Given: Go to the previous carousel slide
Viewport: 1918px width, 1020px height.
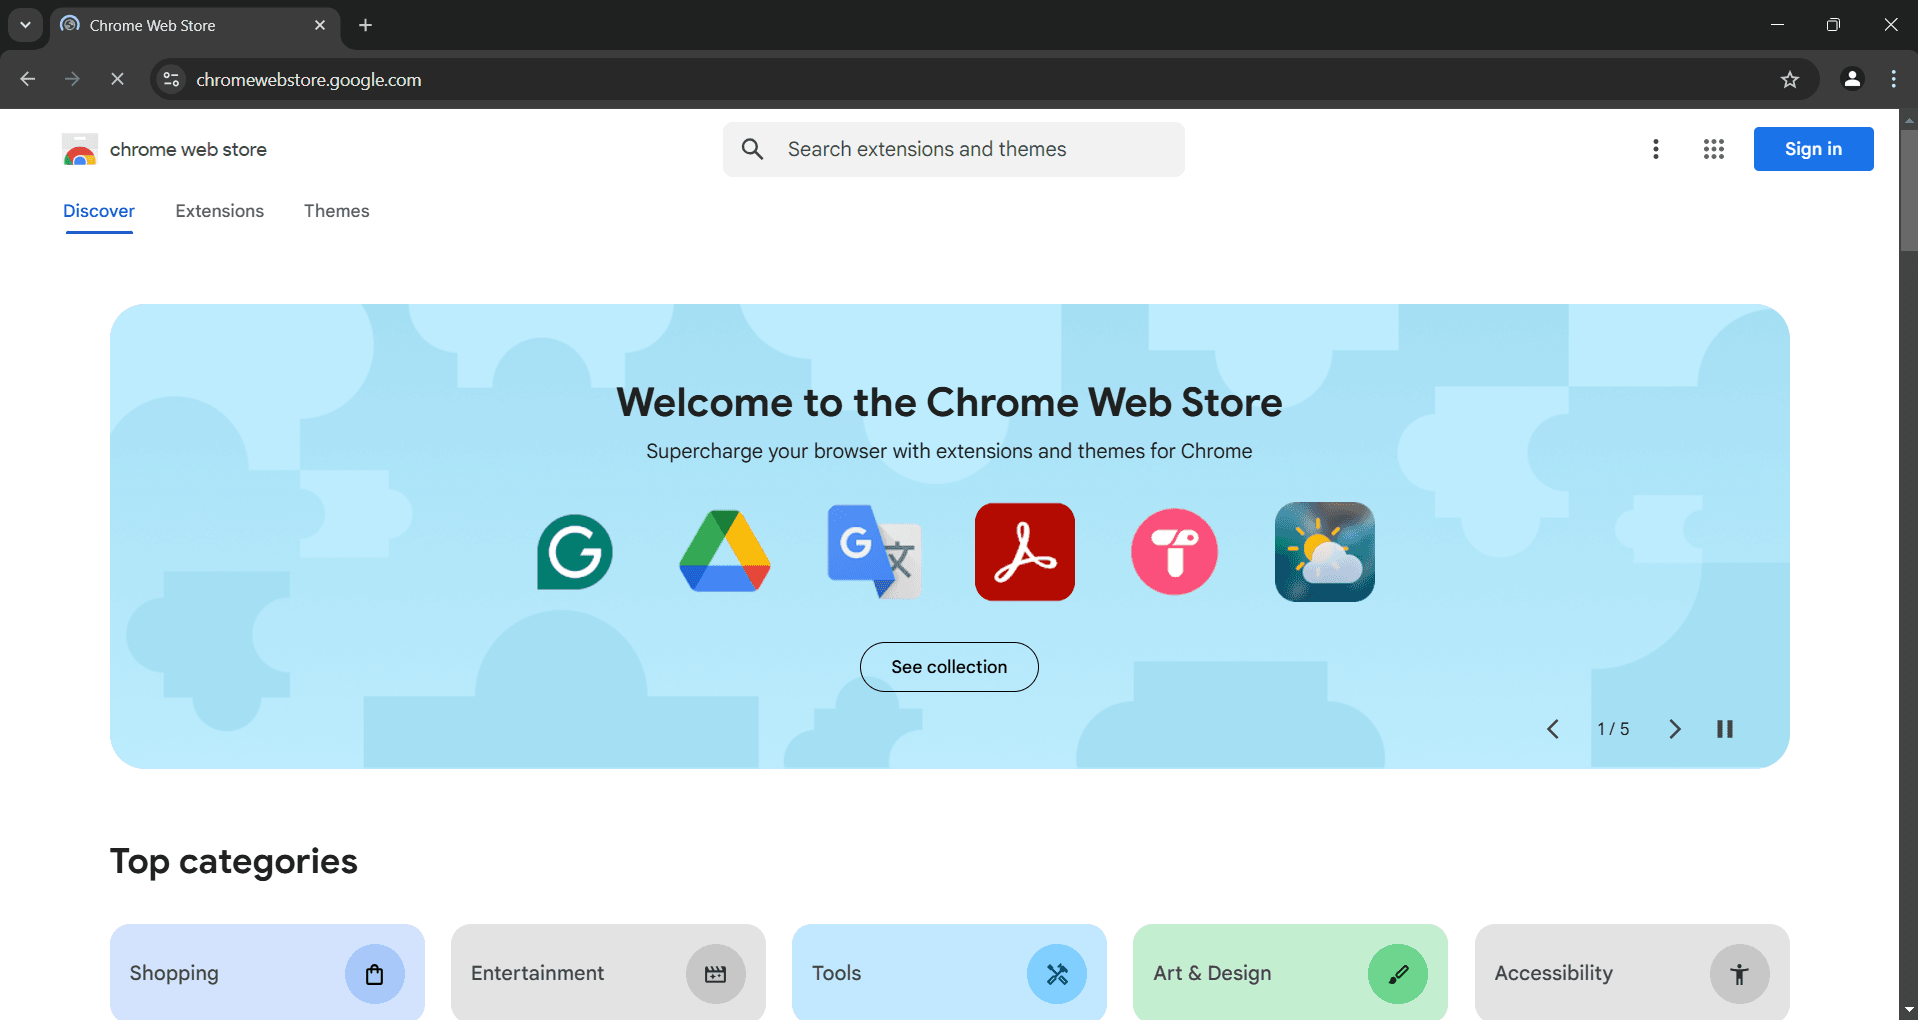Looking at the screenshot, I should [x=1553, y=729].
